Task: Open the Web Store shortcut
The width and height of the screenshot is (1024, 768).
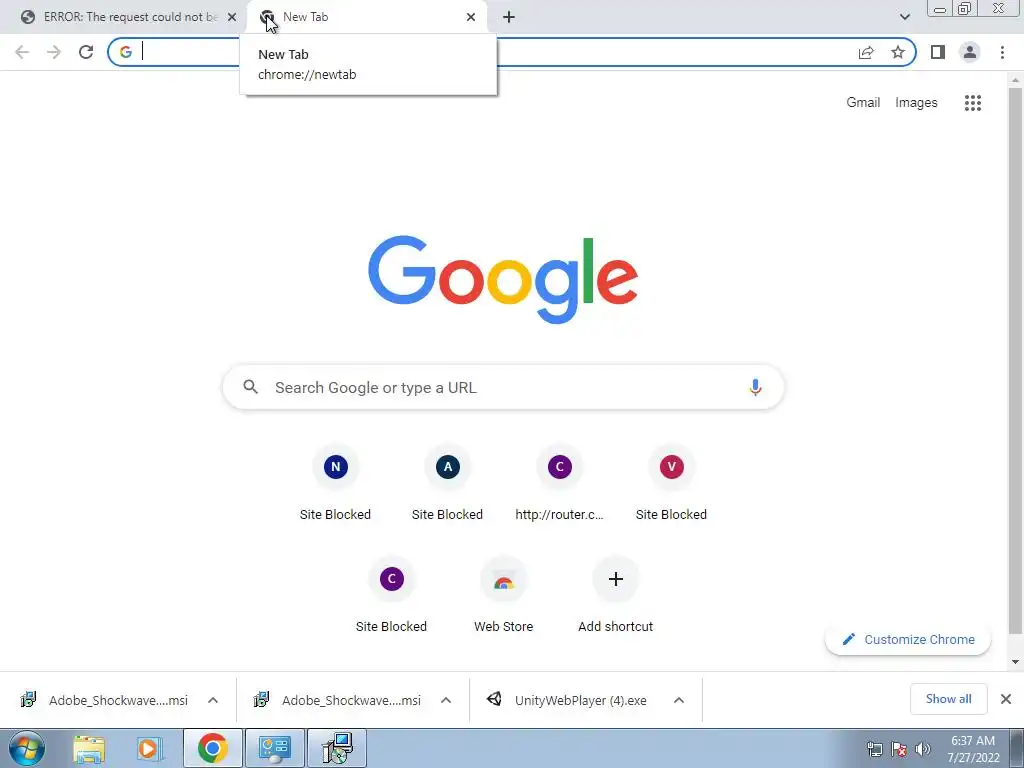Action: point(504,596)
